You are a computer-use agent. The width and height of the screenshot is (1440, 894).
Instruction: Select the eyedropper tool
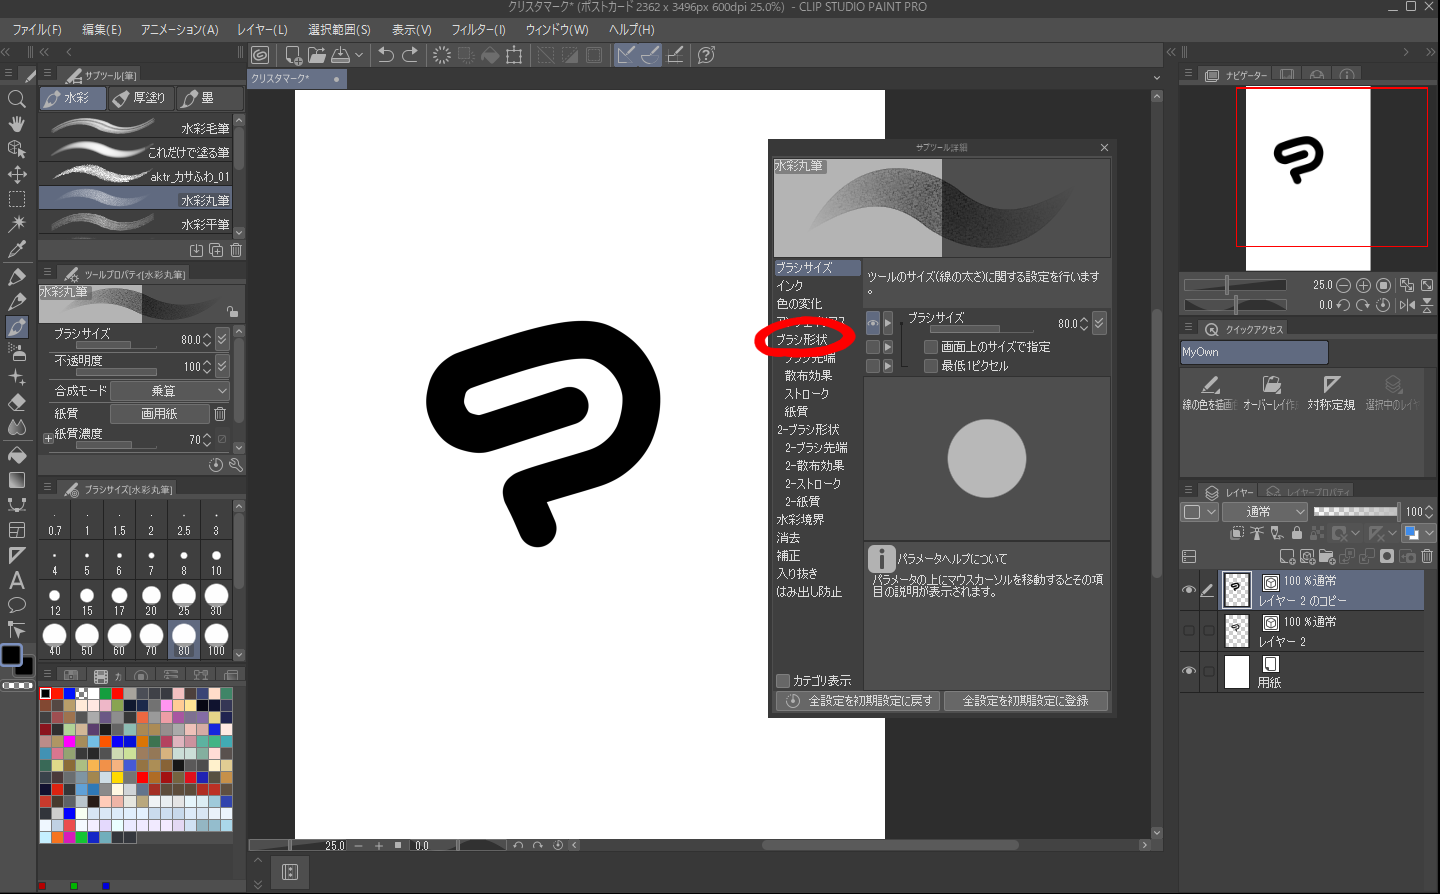17,249
